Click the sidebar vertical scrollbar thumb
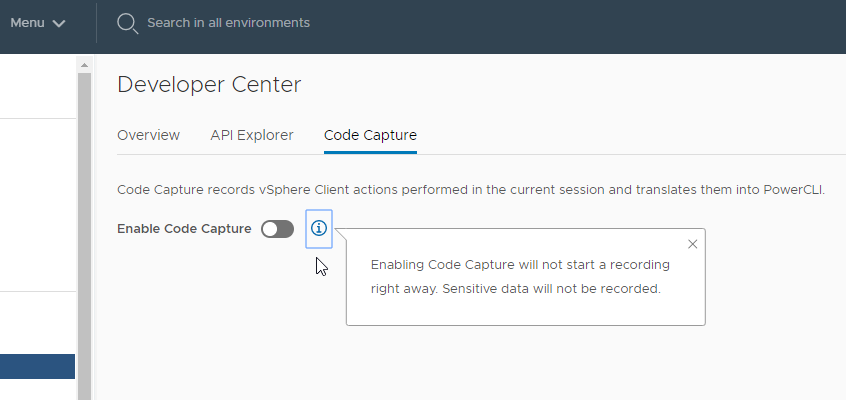The image size is (846, 400). tap(84, 236)
